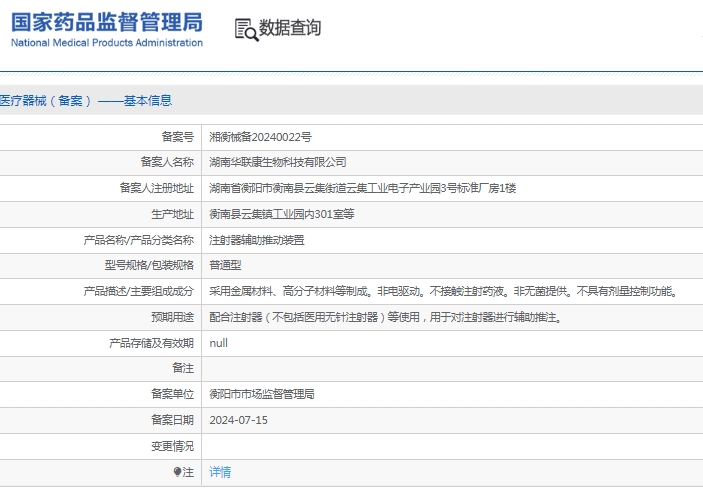Click 湖南华联康生物科技有限公司 cell

point(278,162)
